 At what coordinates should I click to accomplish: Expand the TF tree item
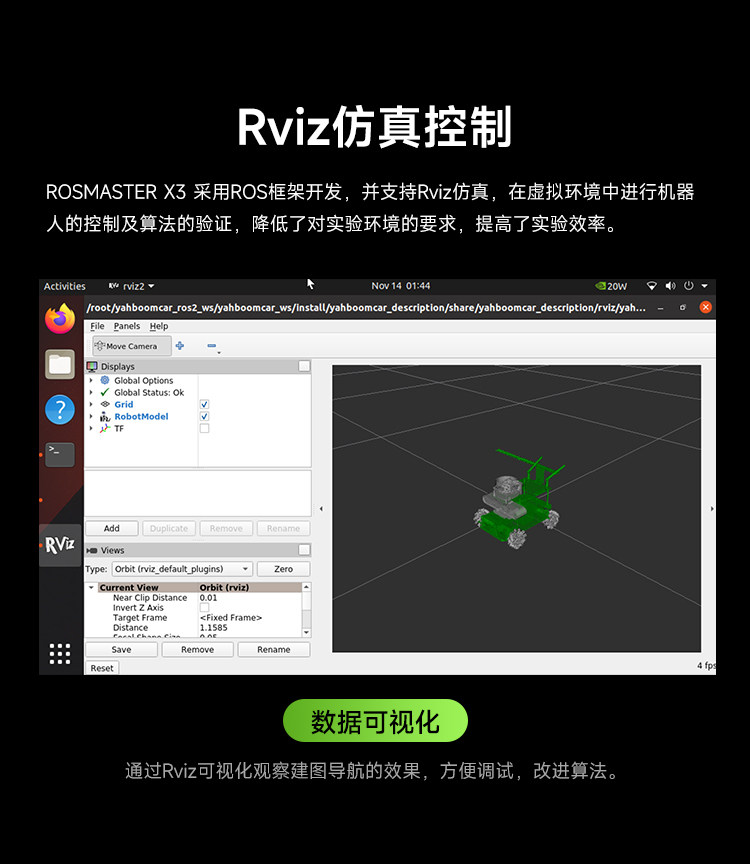point(91,429)
